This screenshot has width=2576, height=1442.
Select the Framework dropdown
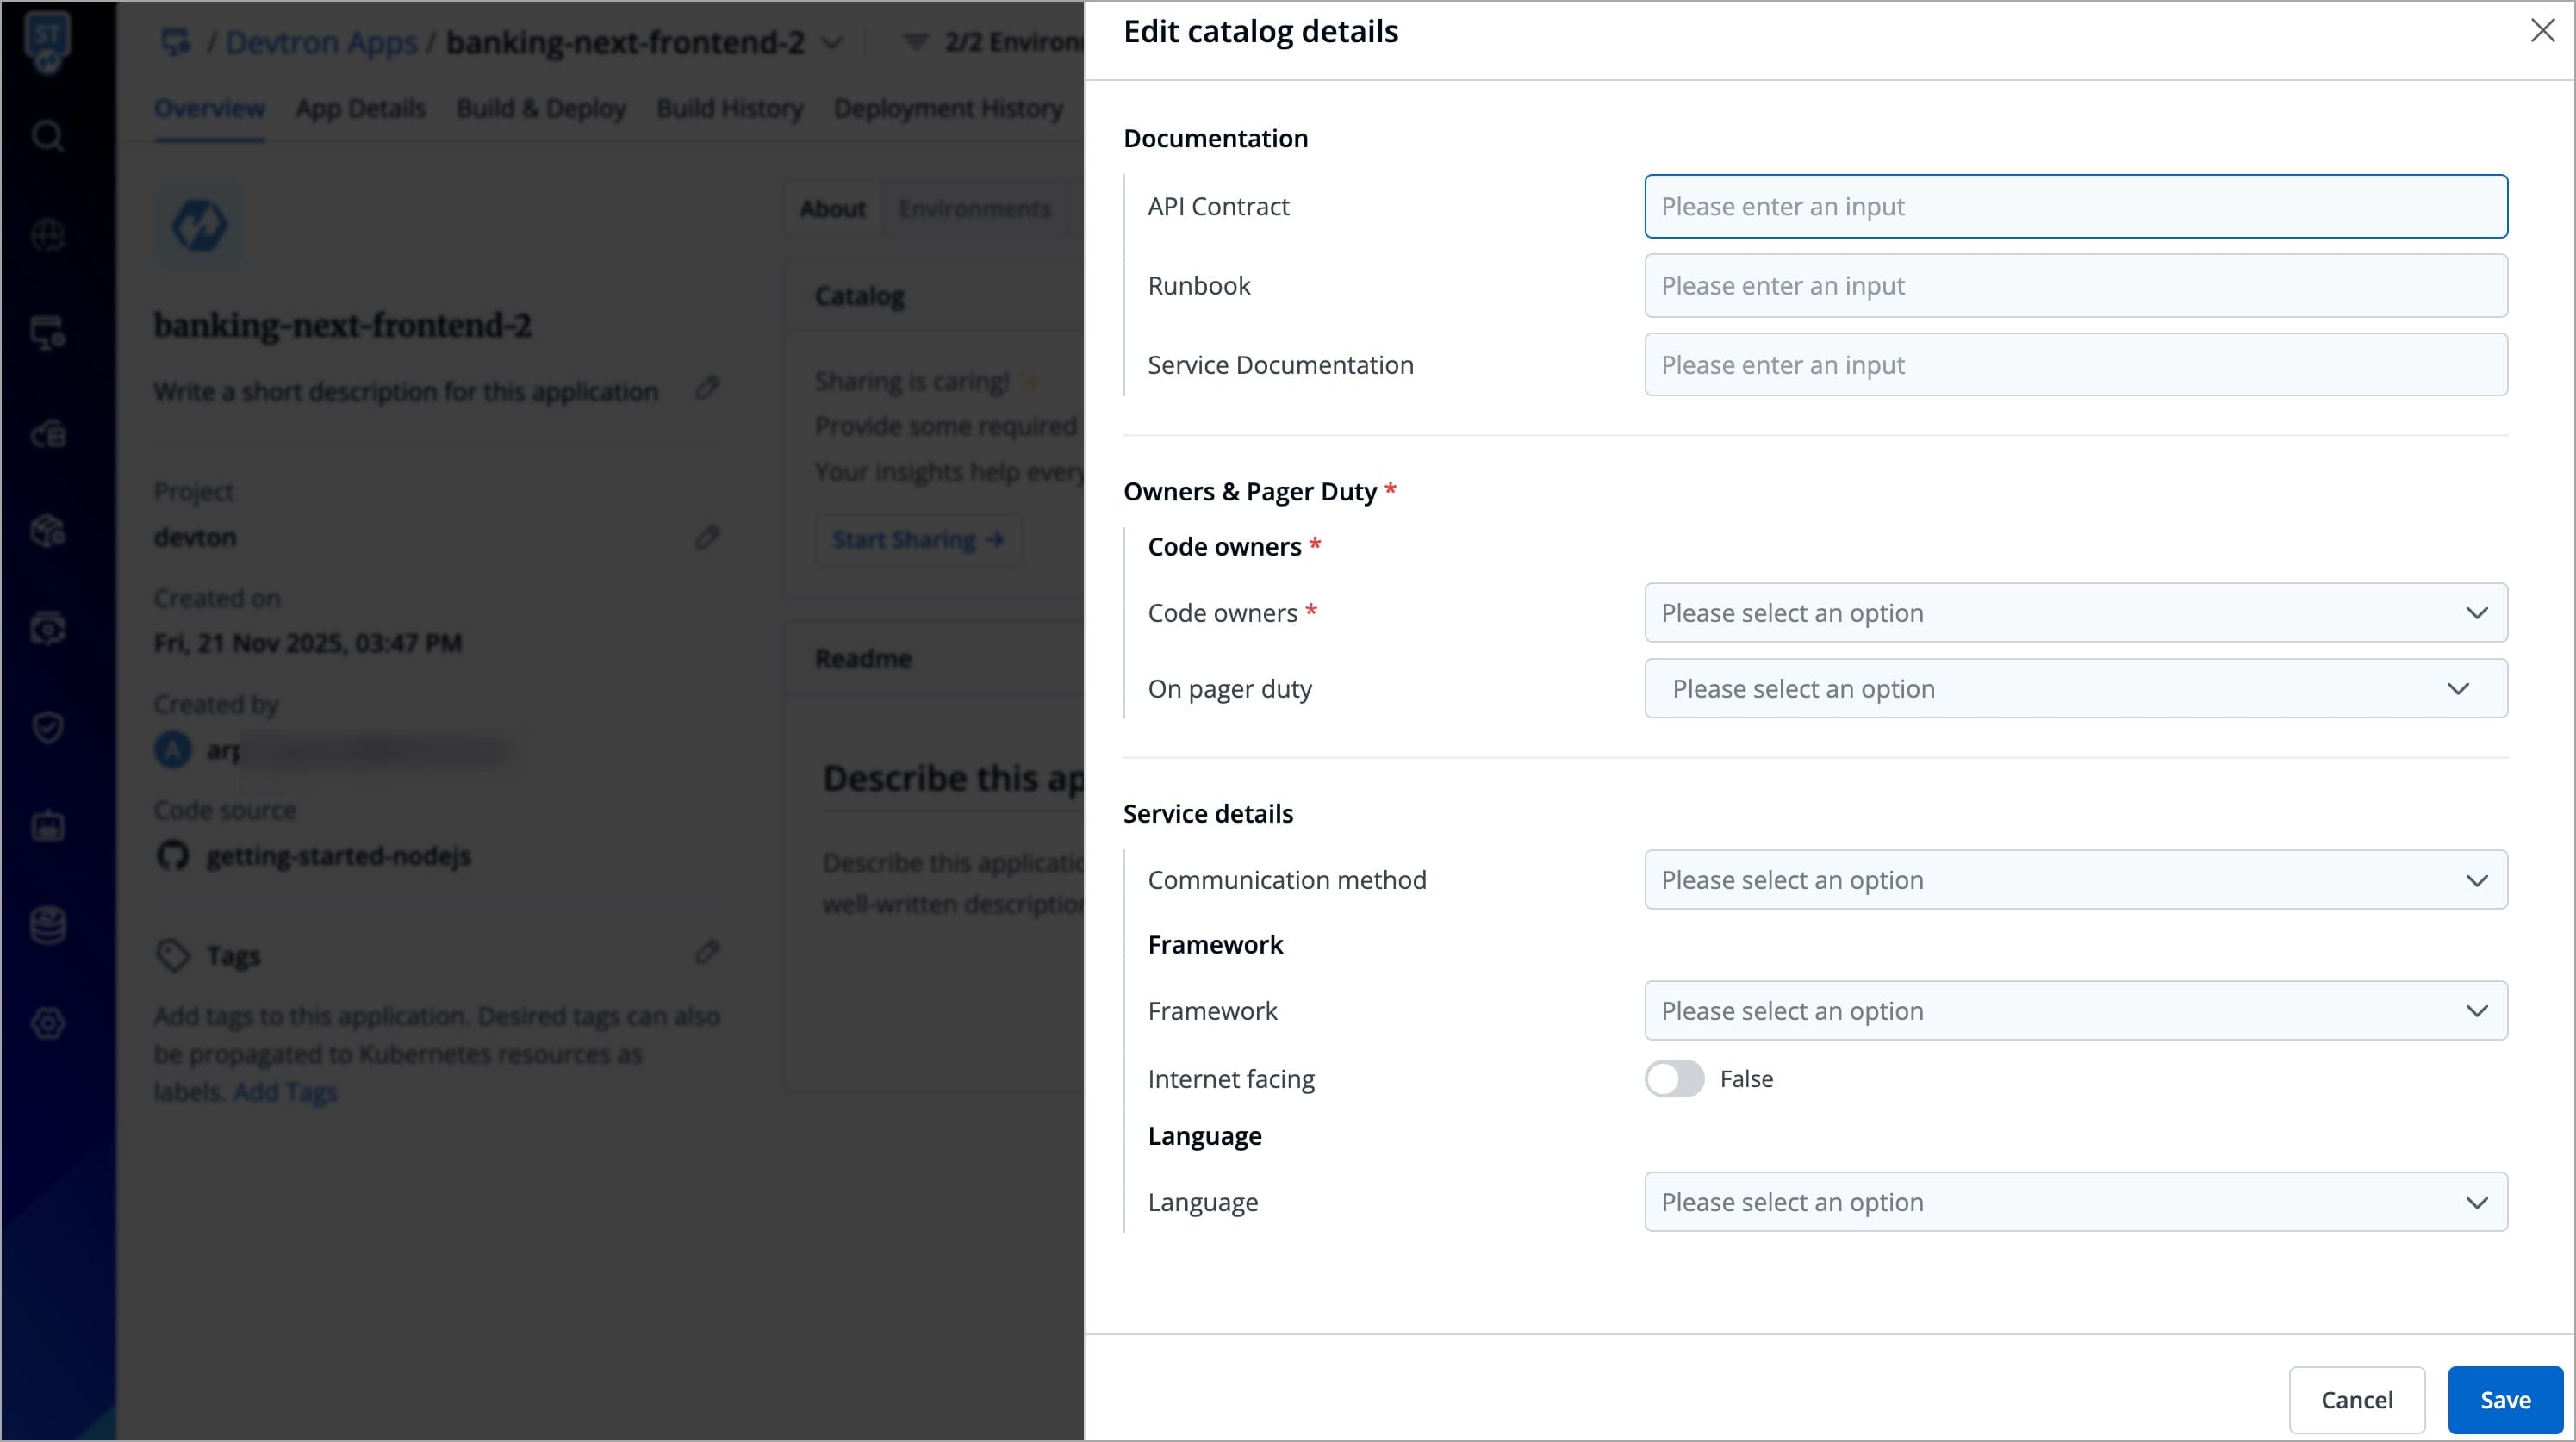(2075, 1011)
